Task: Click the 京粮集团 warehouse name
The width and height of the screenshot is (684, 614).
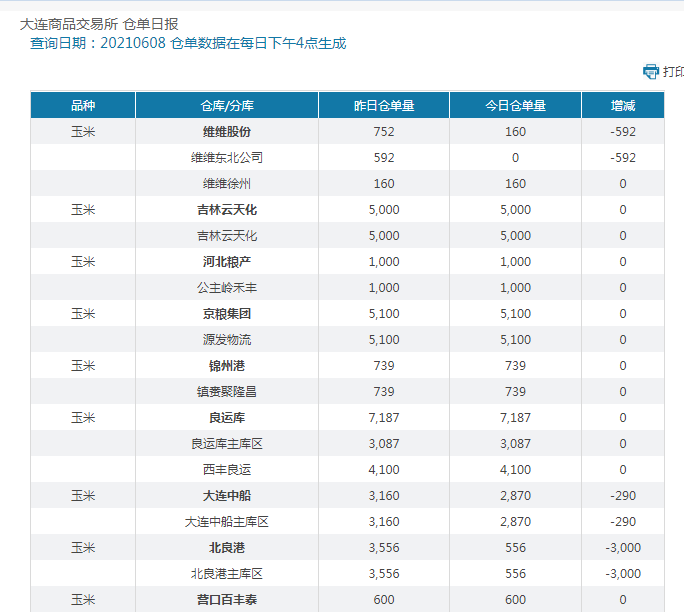Action: (227, 313)
